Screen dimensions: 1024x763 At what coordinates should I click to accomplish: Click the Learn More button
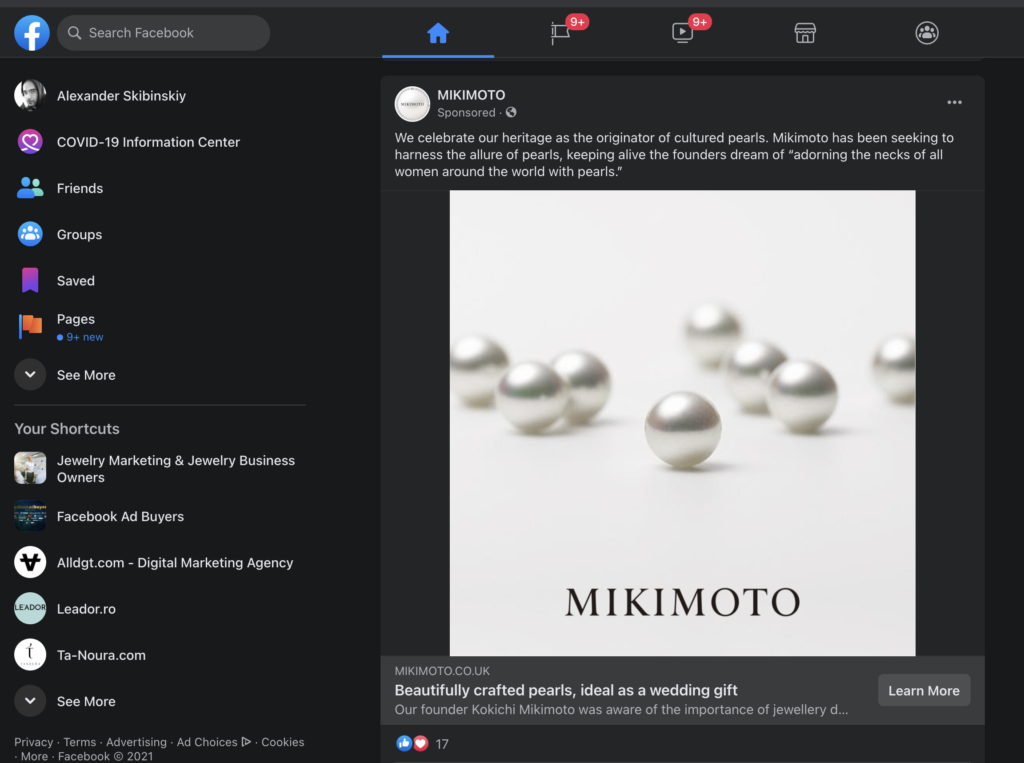click(x=924, y=690)
